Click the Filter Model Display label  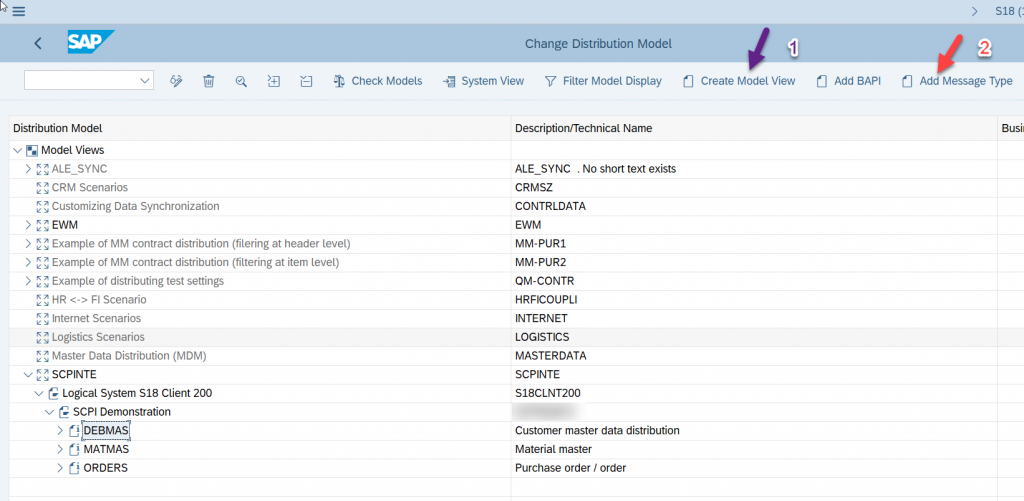pos(612,81)
